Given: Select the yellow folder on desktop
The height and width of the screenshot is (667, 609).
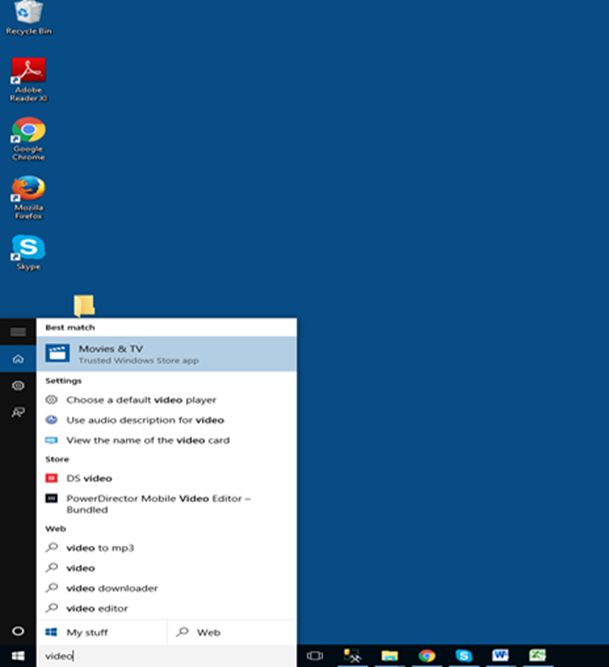Looking at the screenshot, I should click(x=84, y=306).
